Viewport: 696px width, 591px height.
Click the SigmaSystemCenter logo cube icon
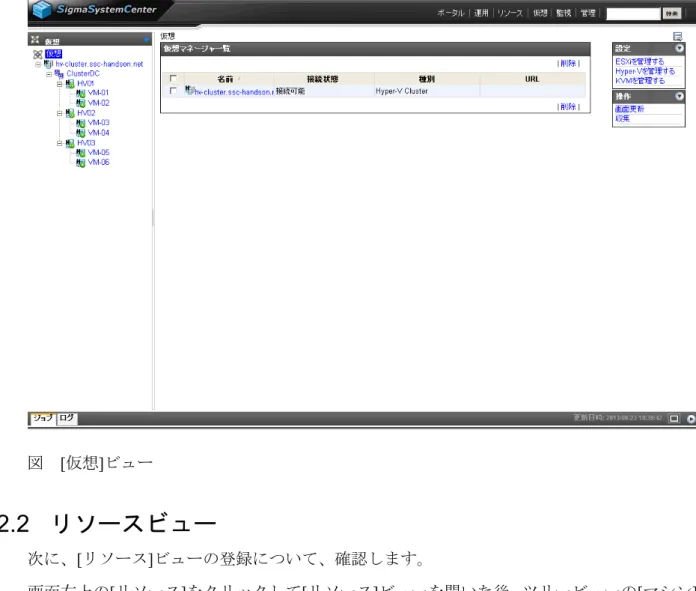(42, 9)
